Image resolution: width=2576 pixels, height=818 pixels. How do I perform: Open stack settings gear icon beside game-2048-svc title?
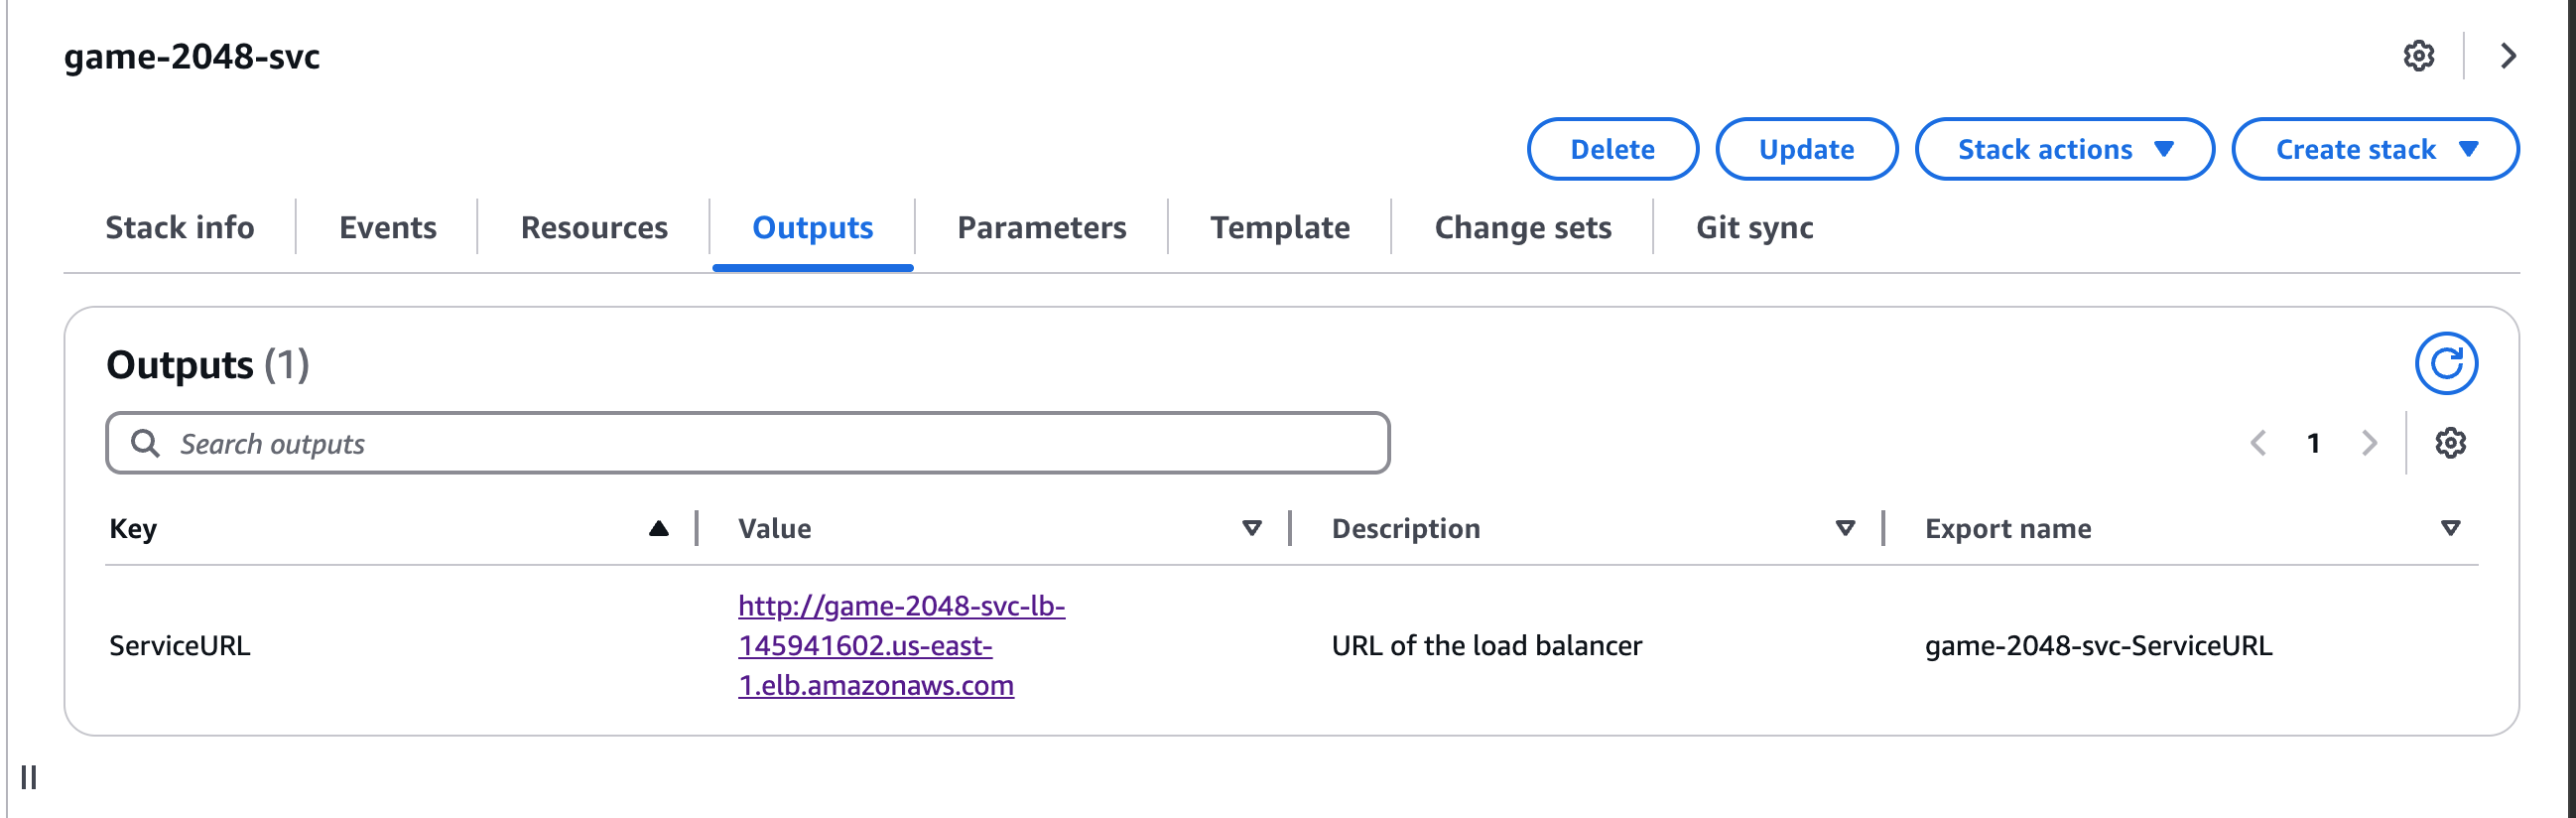pos(2418,56)
